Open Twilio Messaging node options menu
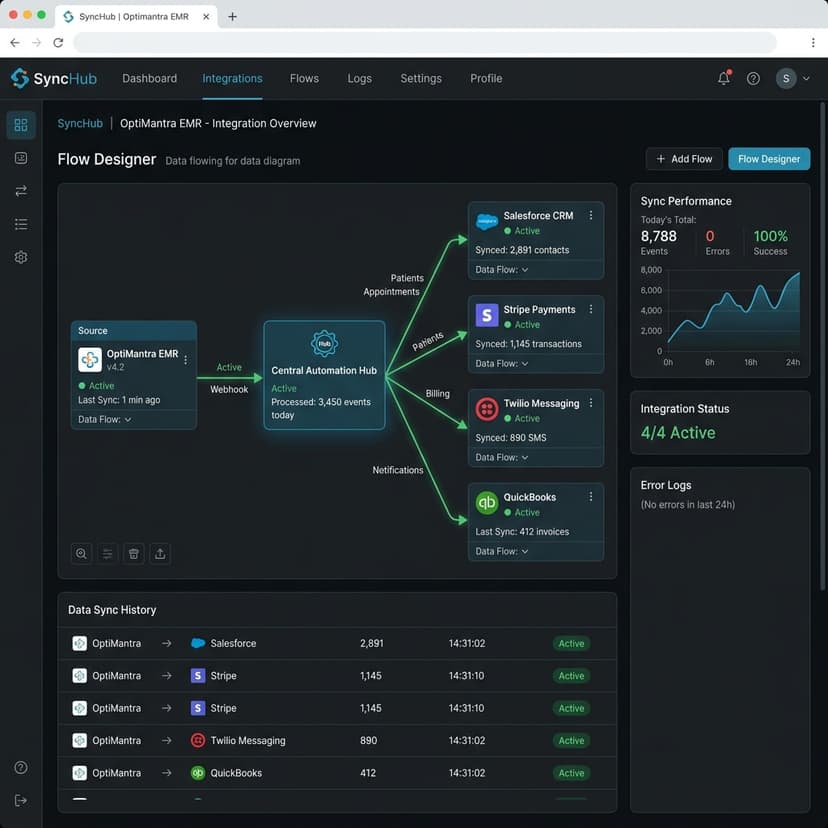828x828 pixels. [590, 403]
